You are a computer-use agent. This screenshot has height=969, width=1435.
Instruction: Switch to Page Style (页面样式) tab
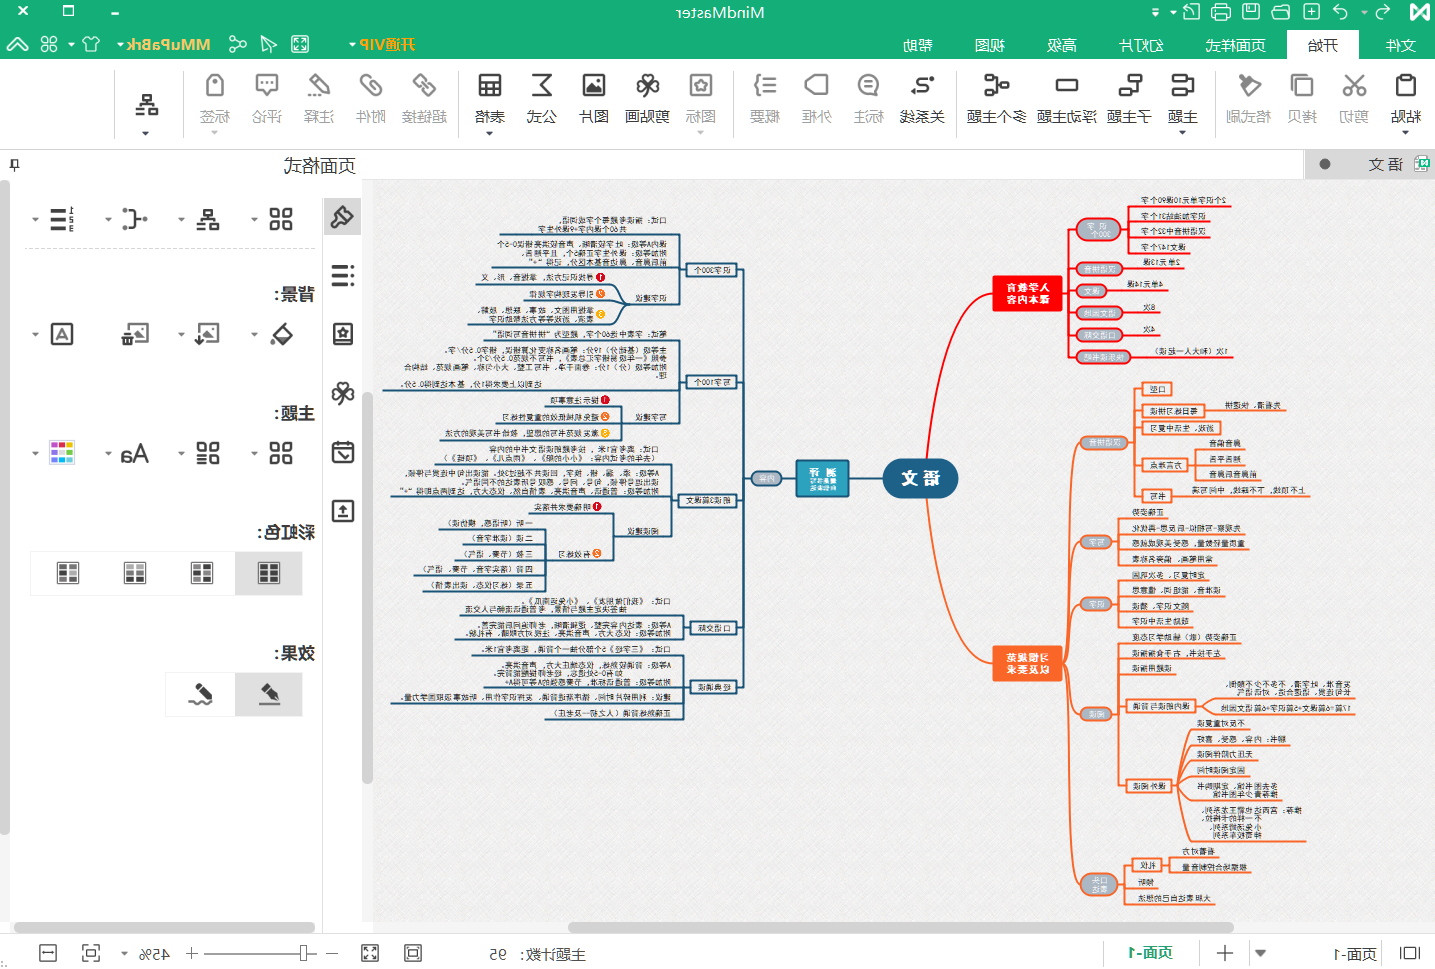coord(1235,45)
